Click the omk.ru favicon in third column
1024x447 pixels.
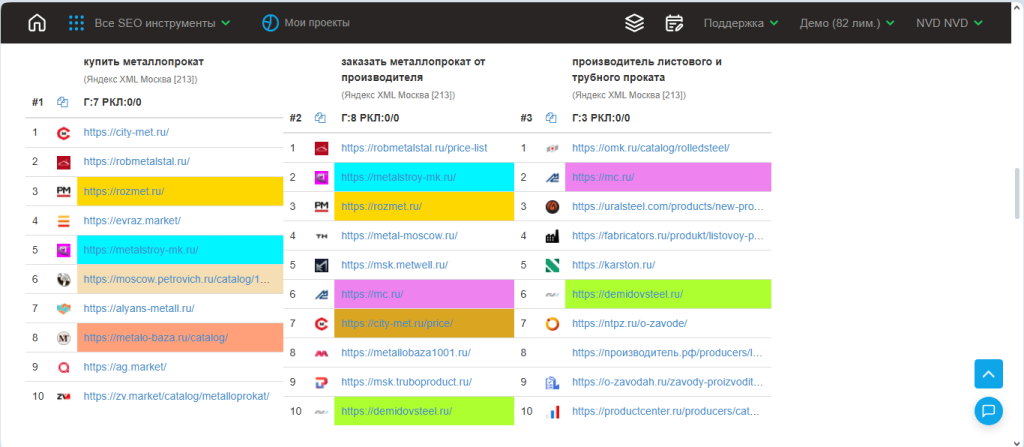552,148
